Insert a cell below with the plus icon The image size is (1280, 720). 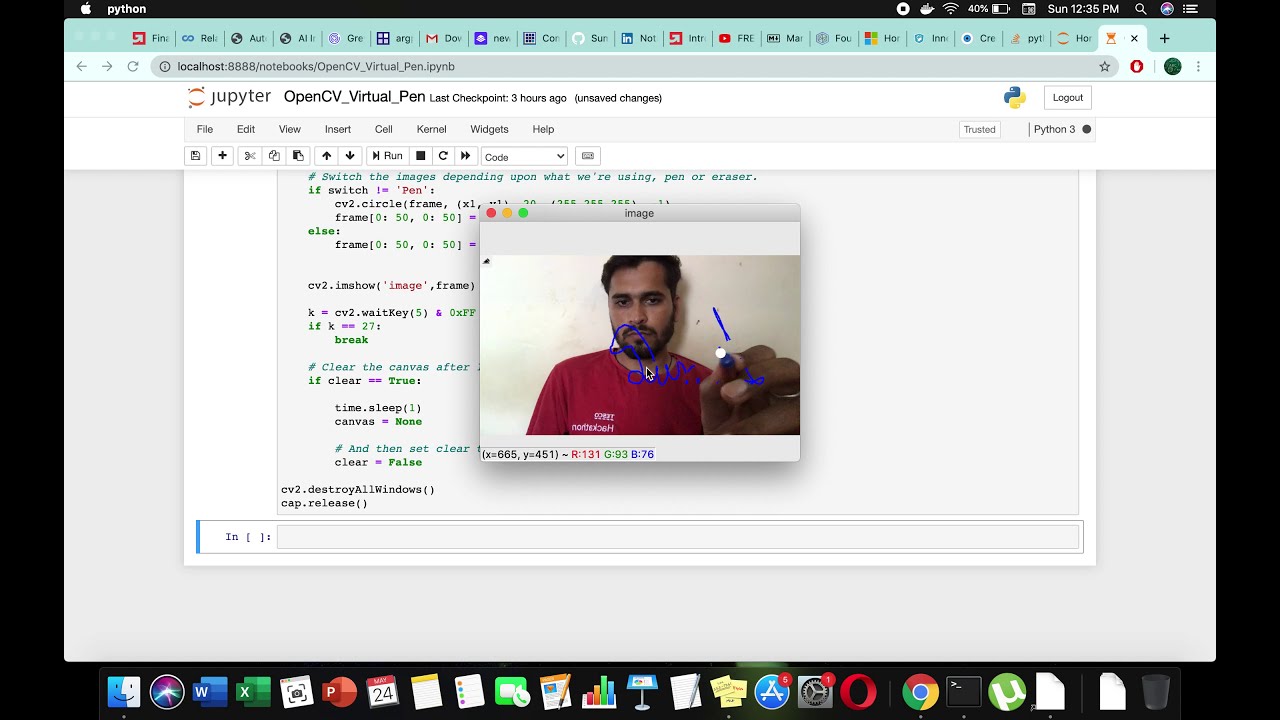coord(222,156)
